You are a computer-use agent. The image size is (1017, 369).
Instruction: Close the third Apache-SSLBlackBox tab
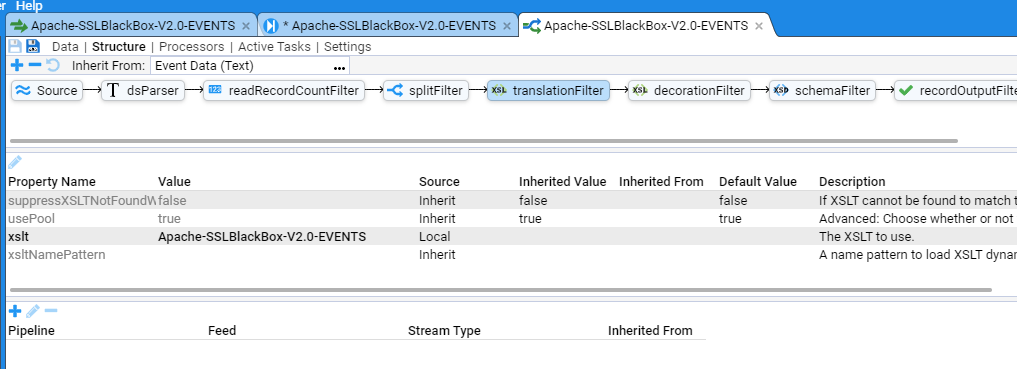758,26
